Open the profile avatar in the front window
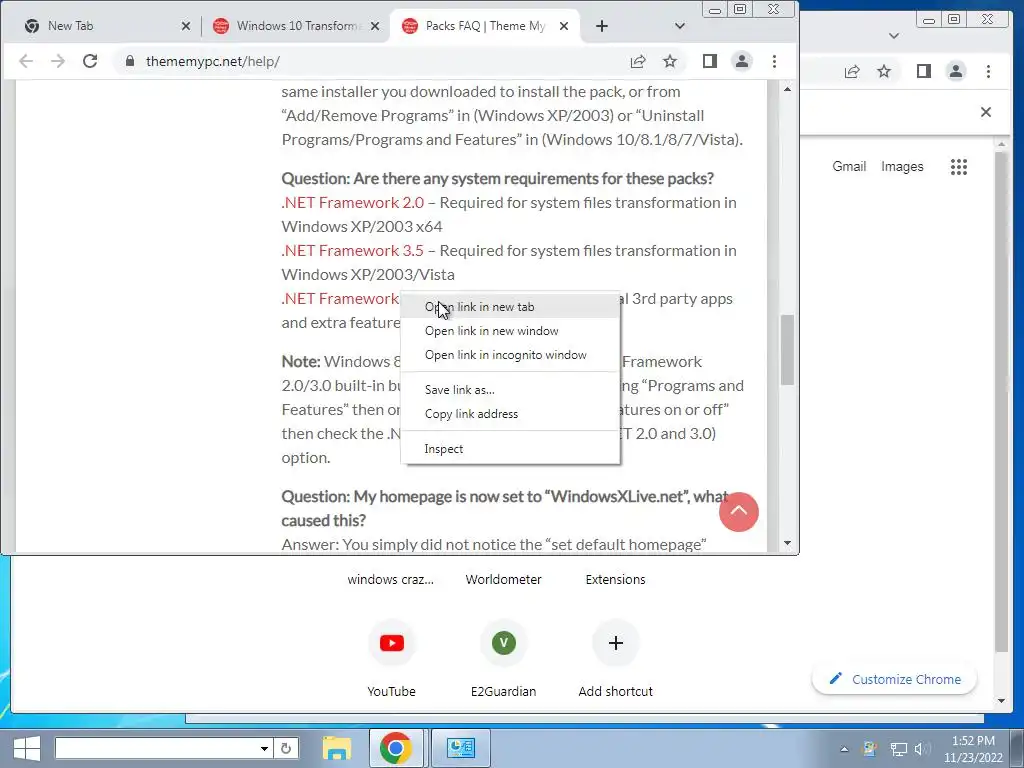 pos(742,61)
